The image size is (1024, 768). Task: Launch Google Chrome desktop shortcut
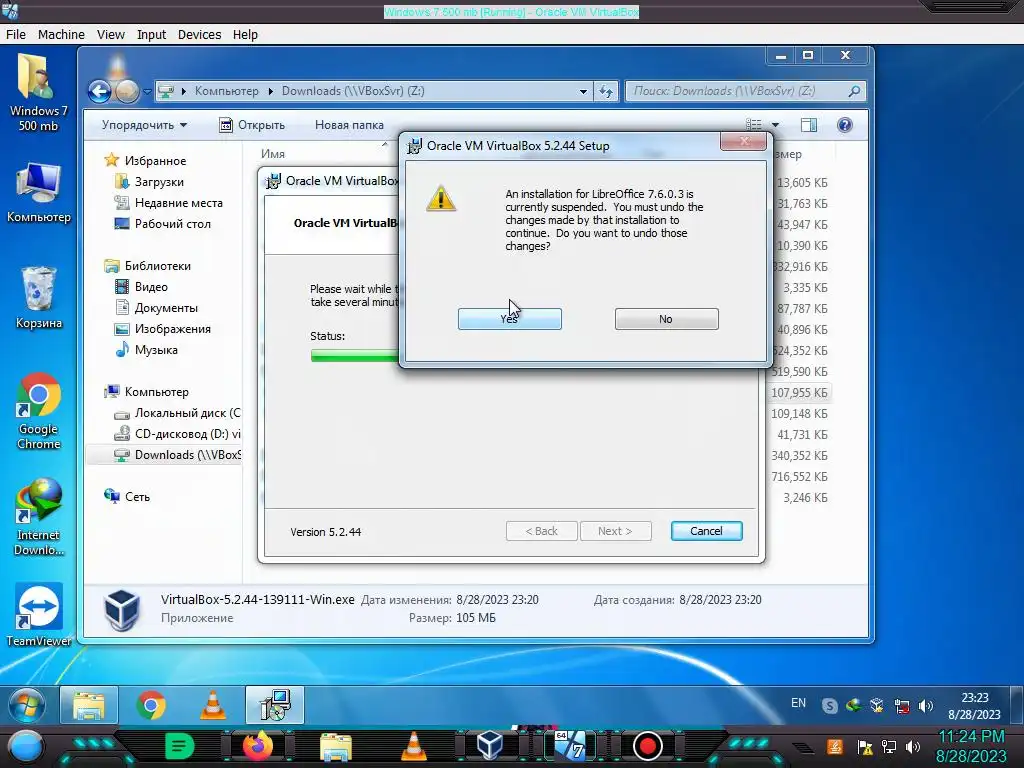point(38,411)
